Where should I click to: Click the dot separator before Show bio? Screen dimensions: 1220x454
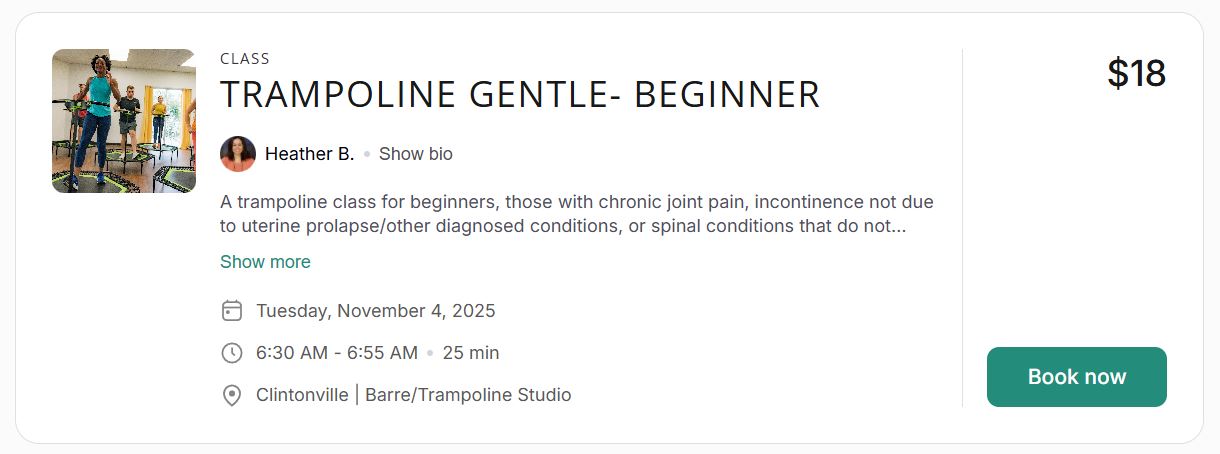coord(367,155)
